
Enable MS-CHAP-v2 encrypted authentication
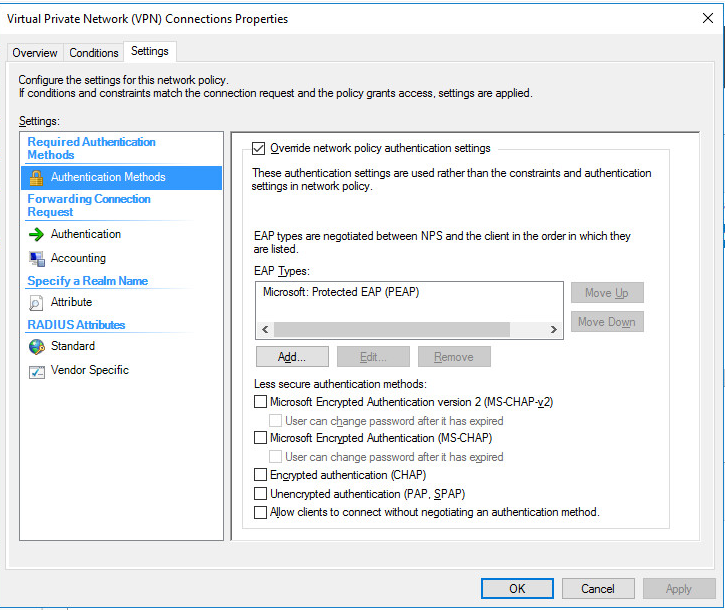[261, 402]
